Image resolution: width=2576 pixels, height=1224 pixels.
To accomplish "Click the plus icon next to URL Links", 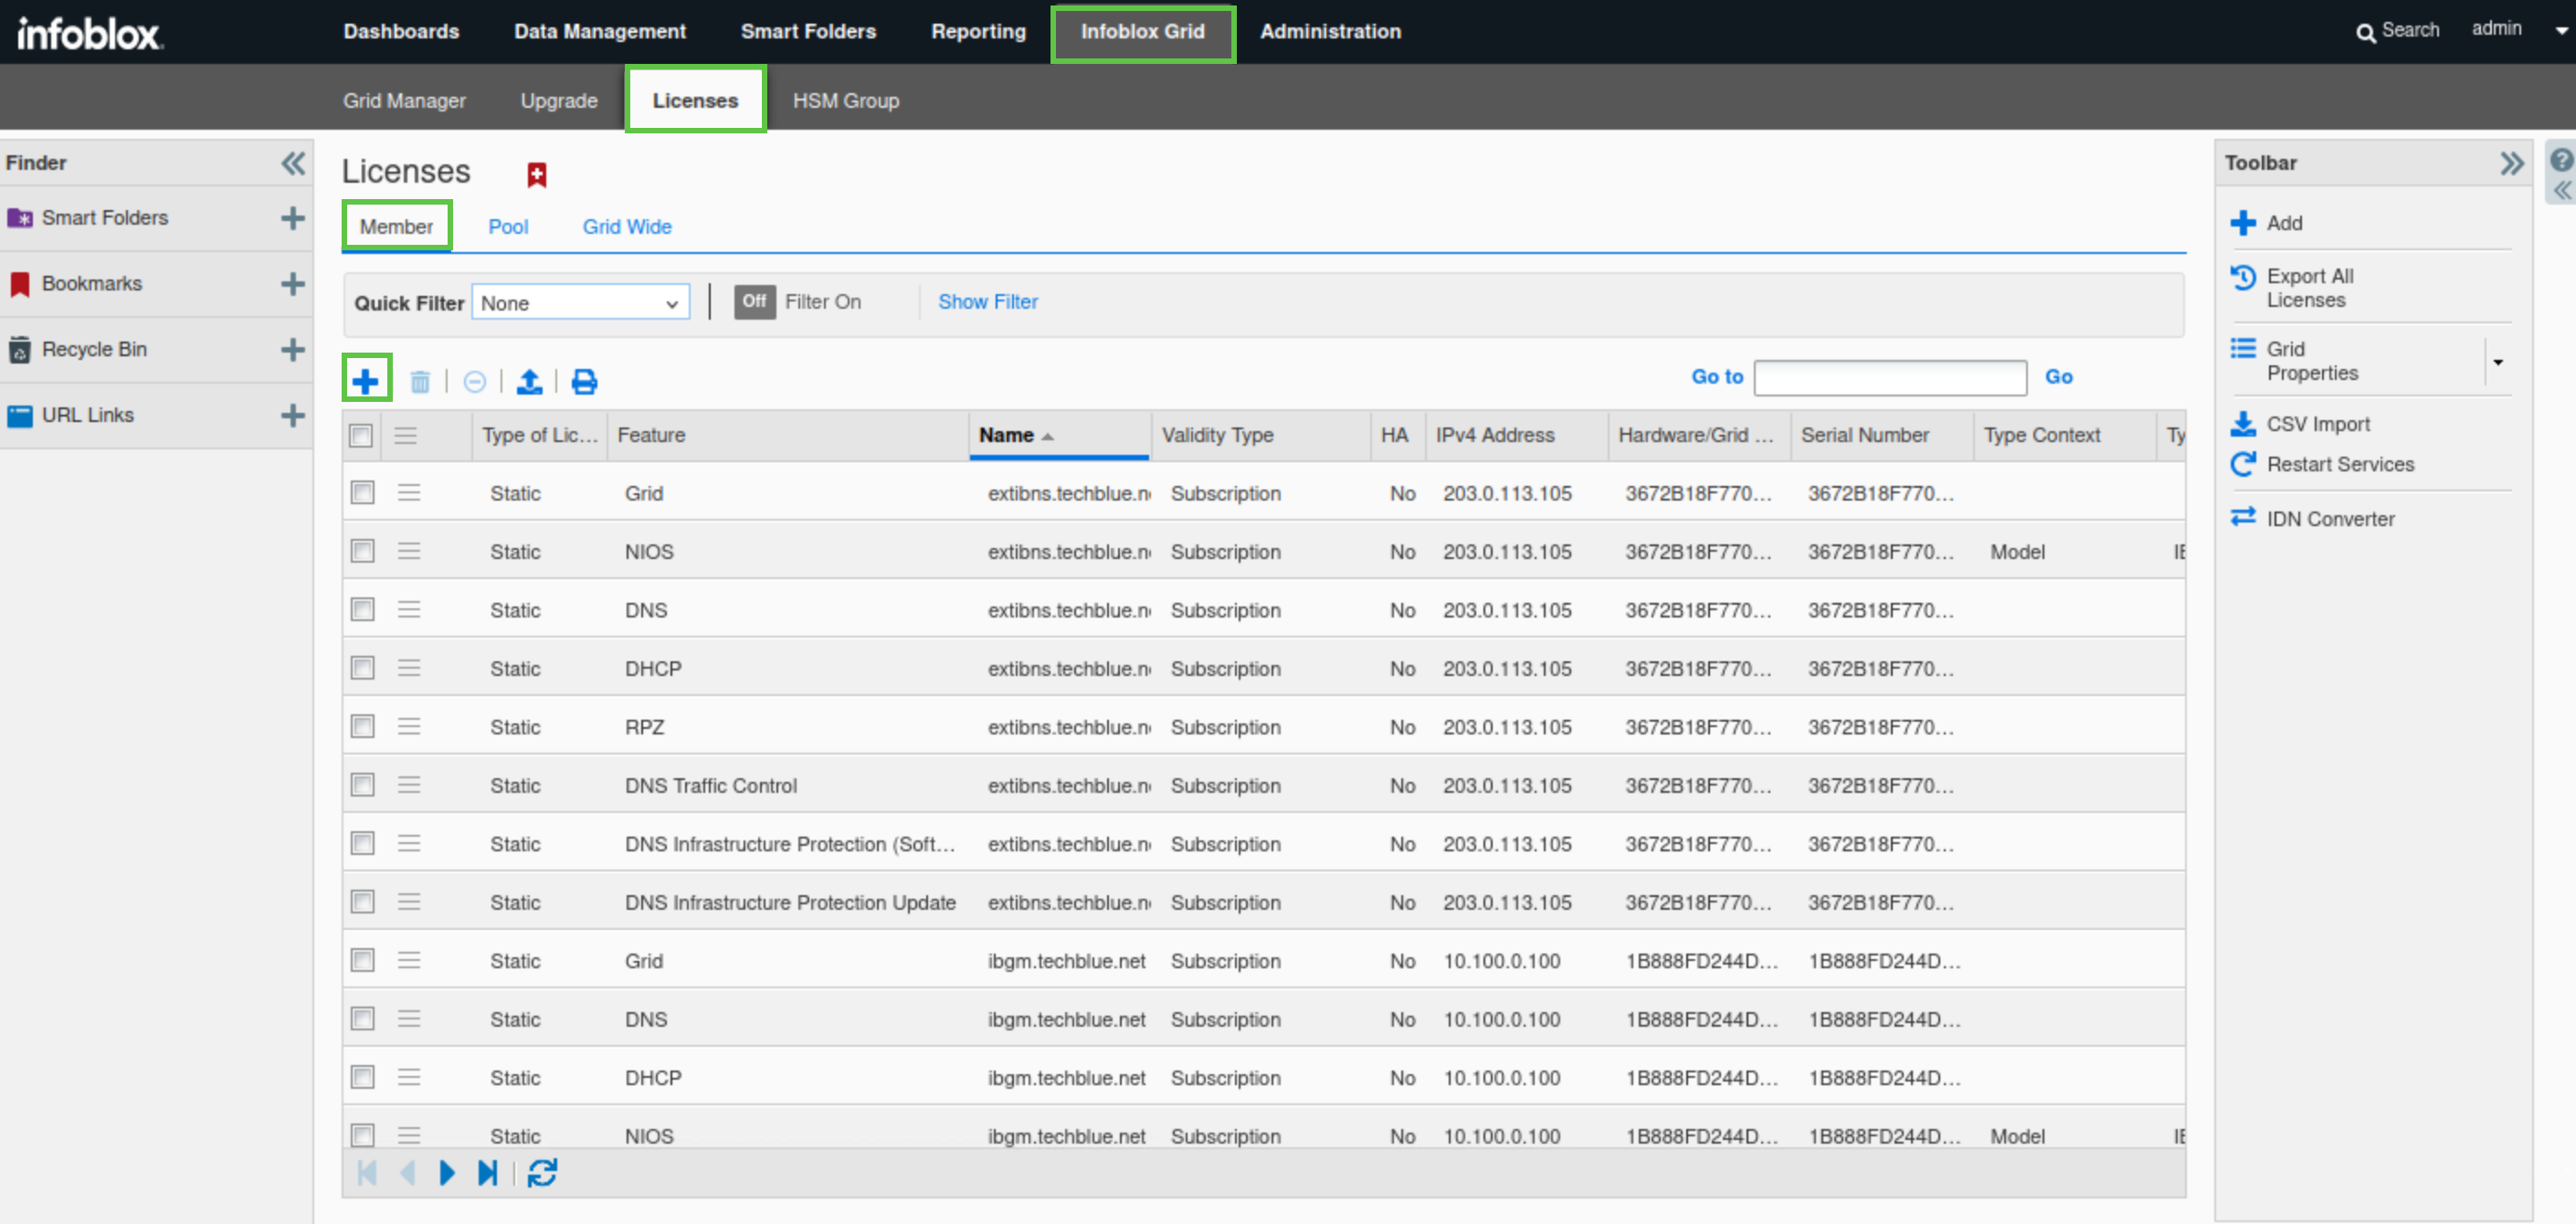I will point(292,415).
